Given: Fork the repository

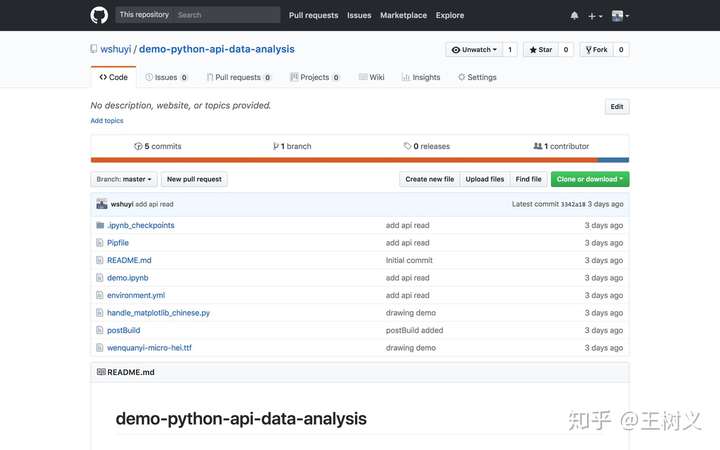Looking at the screenshot, I should [596, 49].
